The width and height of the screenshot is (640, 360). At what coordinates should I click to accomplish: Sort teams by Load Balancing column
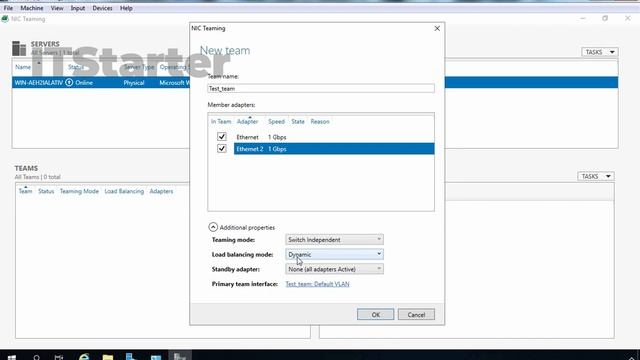tap(124, 191)
